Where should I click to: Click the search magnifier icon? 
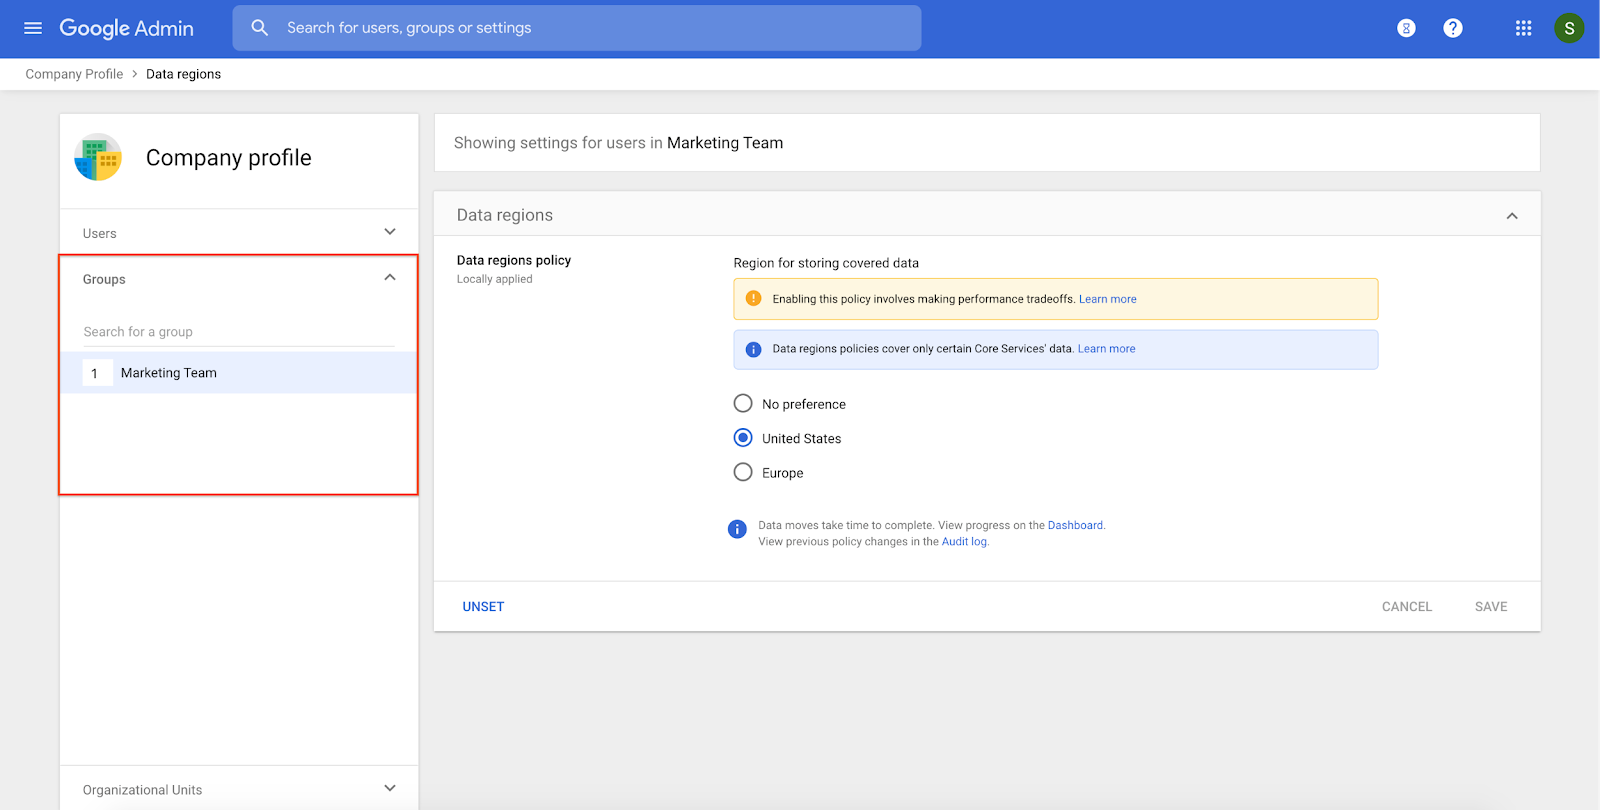coord(260,28)
